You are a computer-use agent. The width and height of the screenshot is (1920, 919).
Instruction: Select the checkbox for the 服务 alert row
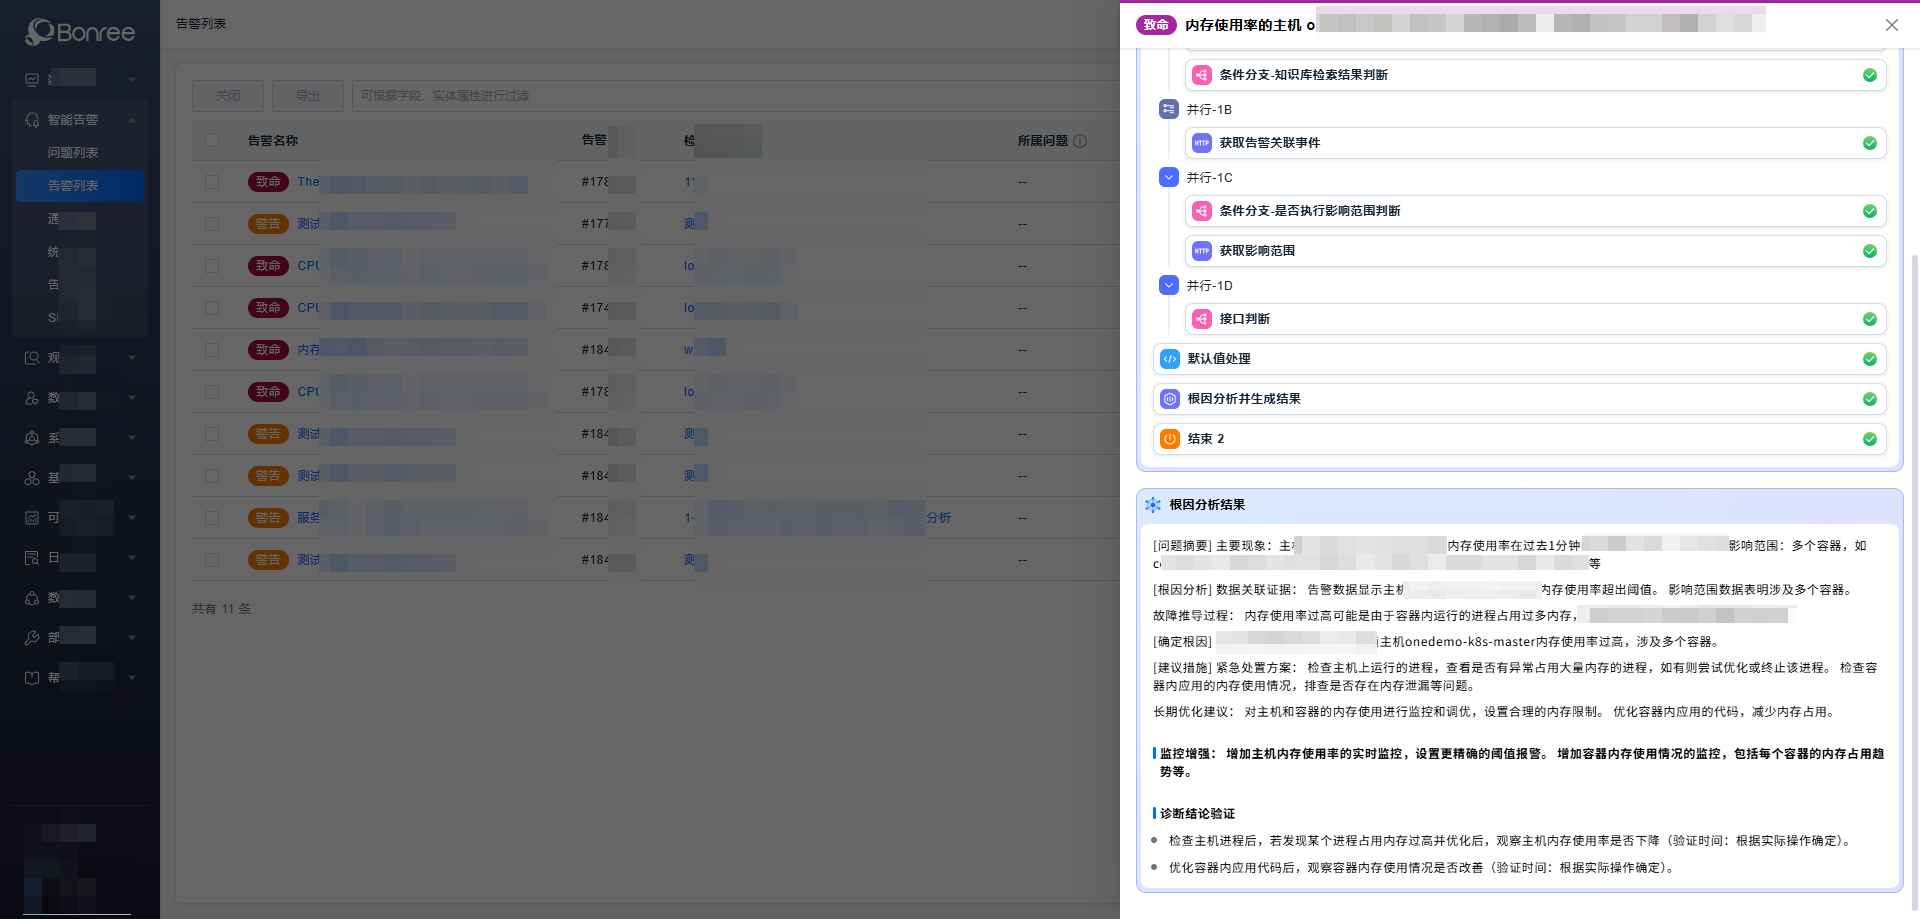coord(212,518)
